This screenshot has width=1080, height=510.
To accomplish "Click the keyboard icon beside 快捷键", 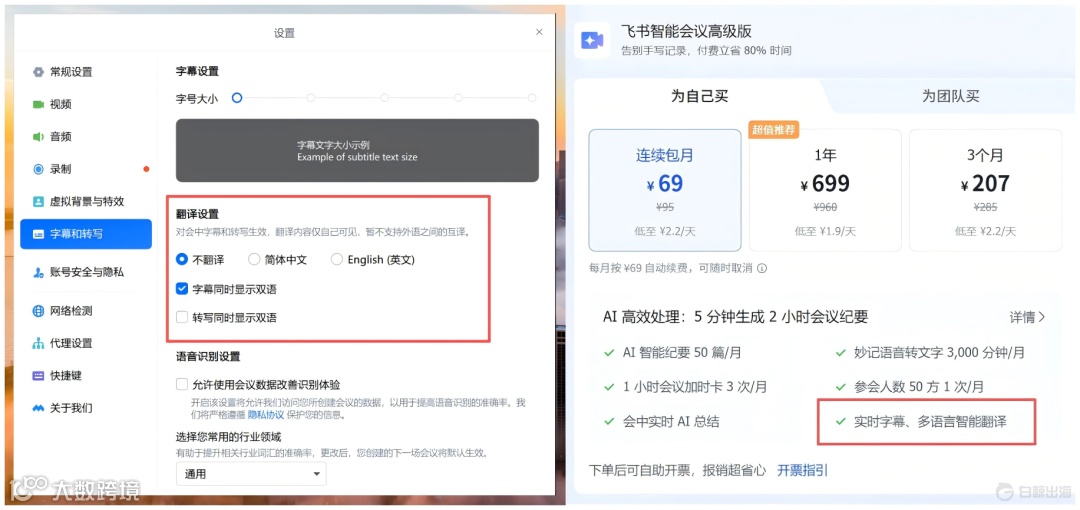I will [39, 376].
